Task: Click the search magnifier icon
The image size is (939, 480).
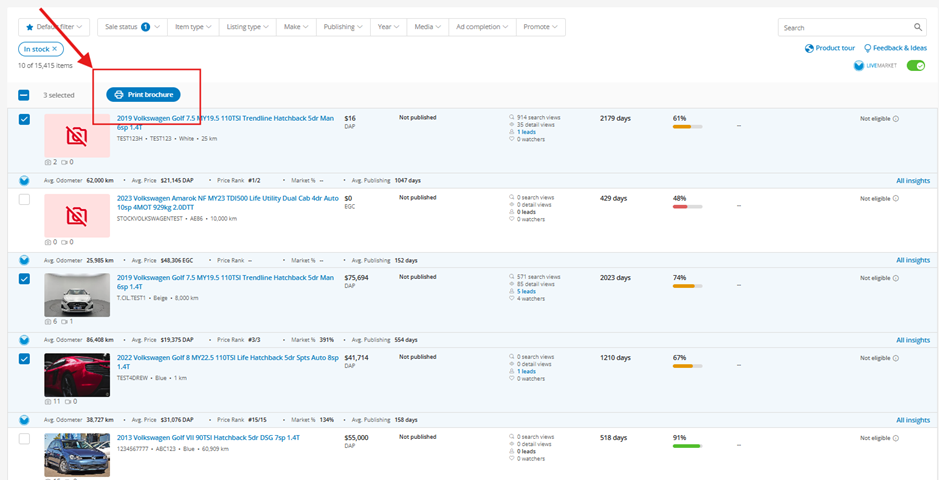Action: pyautogui.click(x=918, y=28)
